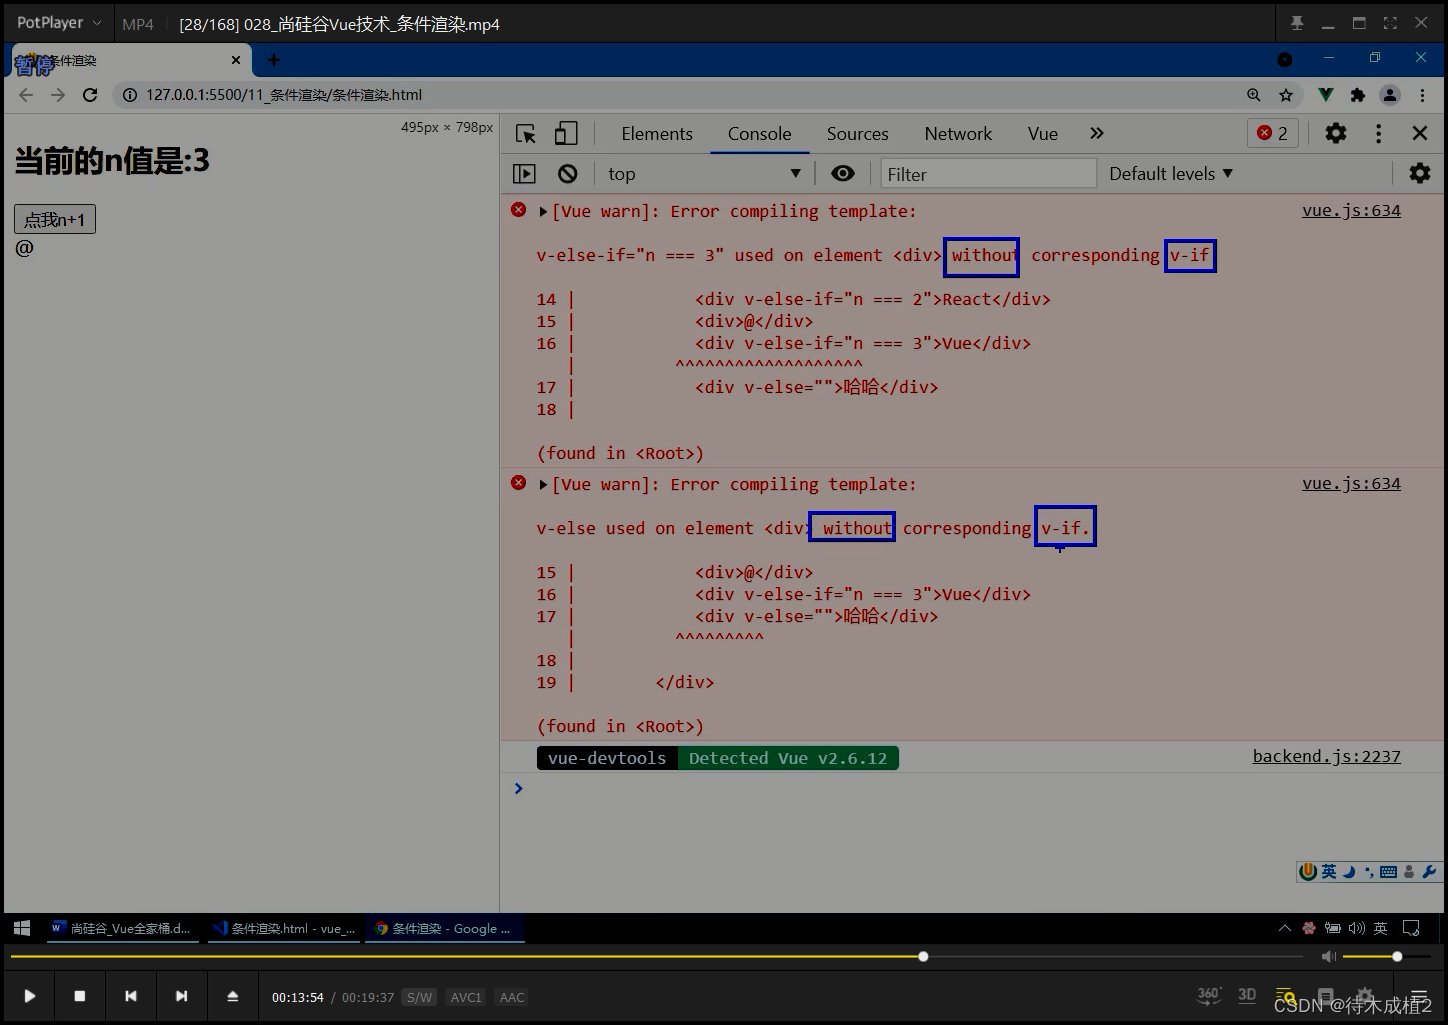Open the Chrome profile avatar
1448x1025 pixels.
coord(1390,95)
